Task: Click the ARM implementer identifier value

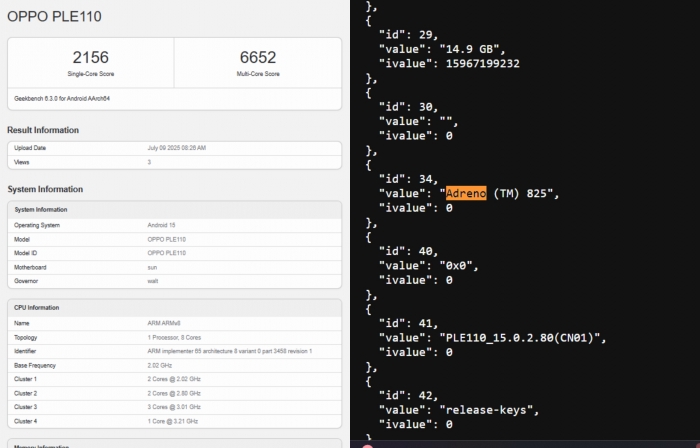Action: (x=230, y=351)
